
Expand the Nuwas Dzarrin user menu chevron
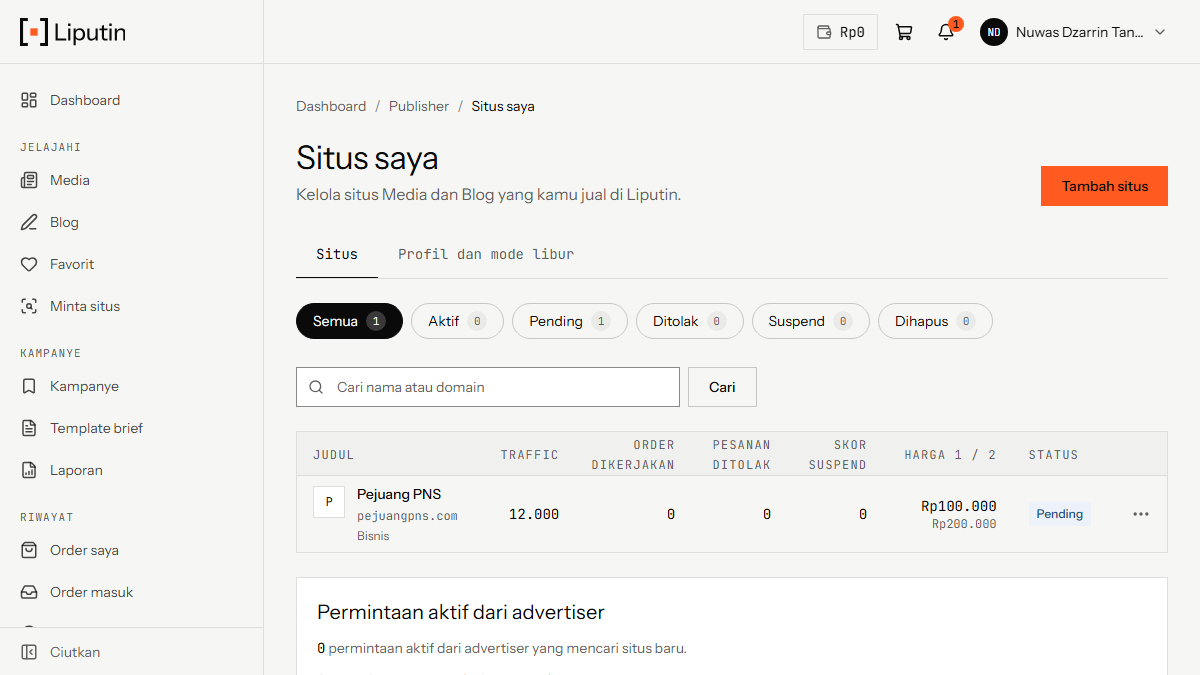[1160, 32]
